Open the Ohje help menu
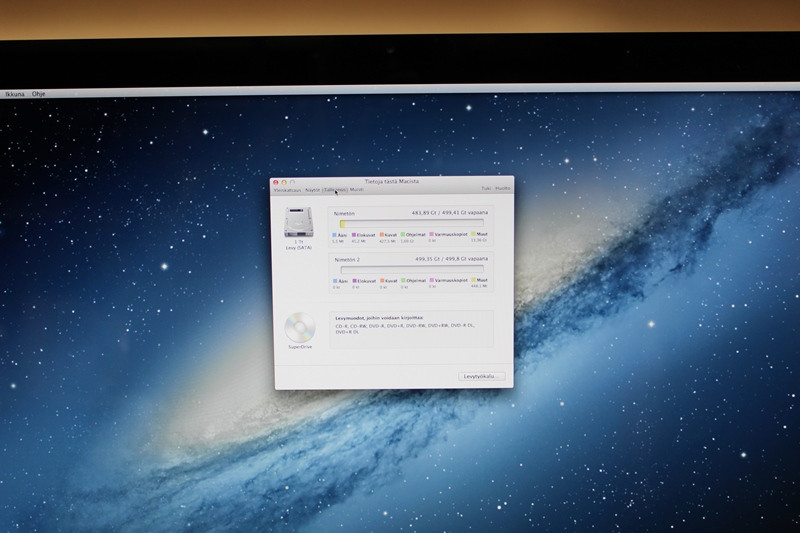800x533 pixels. [x=38, y=94]
